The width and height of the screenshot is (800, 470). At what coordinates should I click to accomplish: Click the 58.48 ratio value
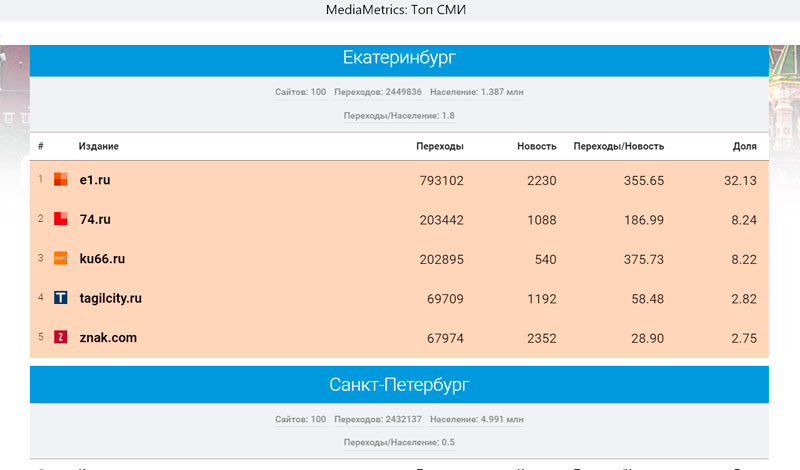click(x=647, y=299)
